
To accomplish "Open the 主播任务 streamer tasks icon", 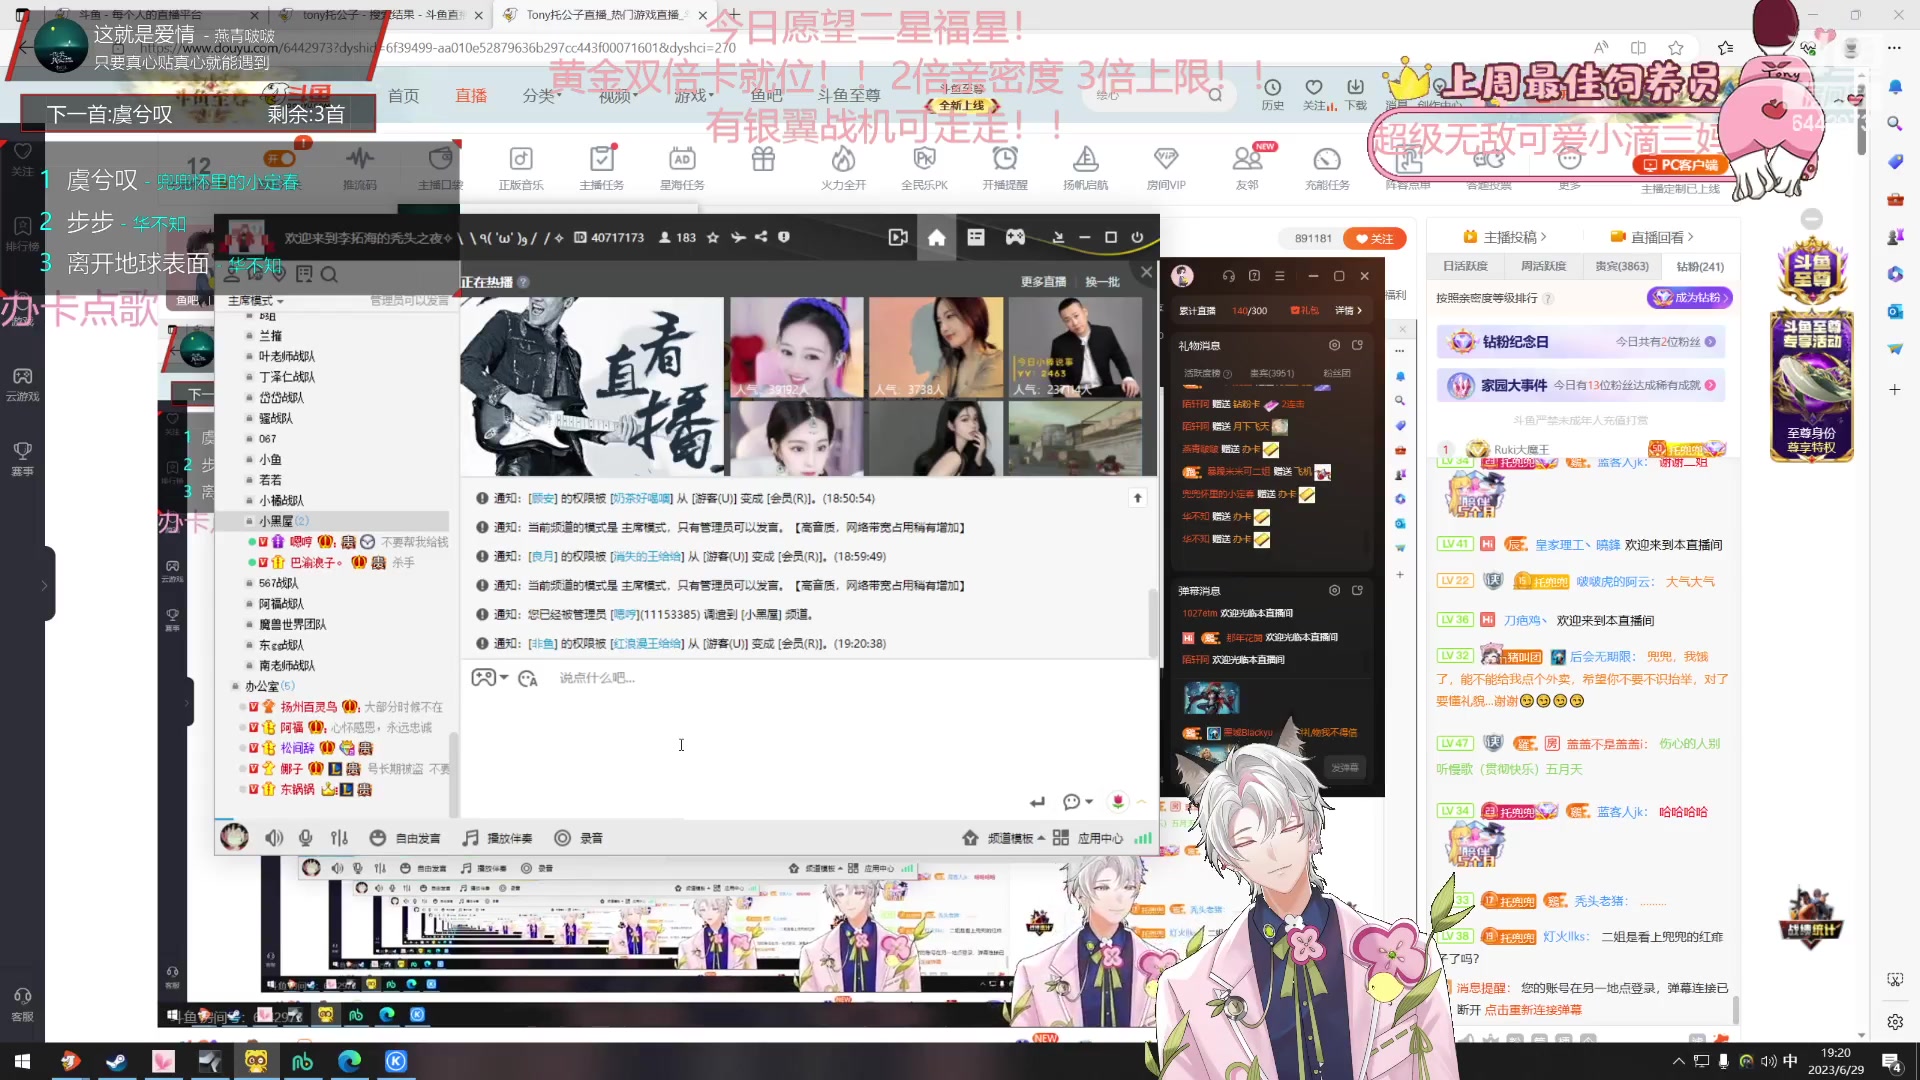I will click(601, 167).
